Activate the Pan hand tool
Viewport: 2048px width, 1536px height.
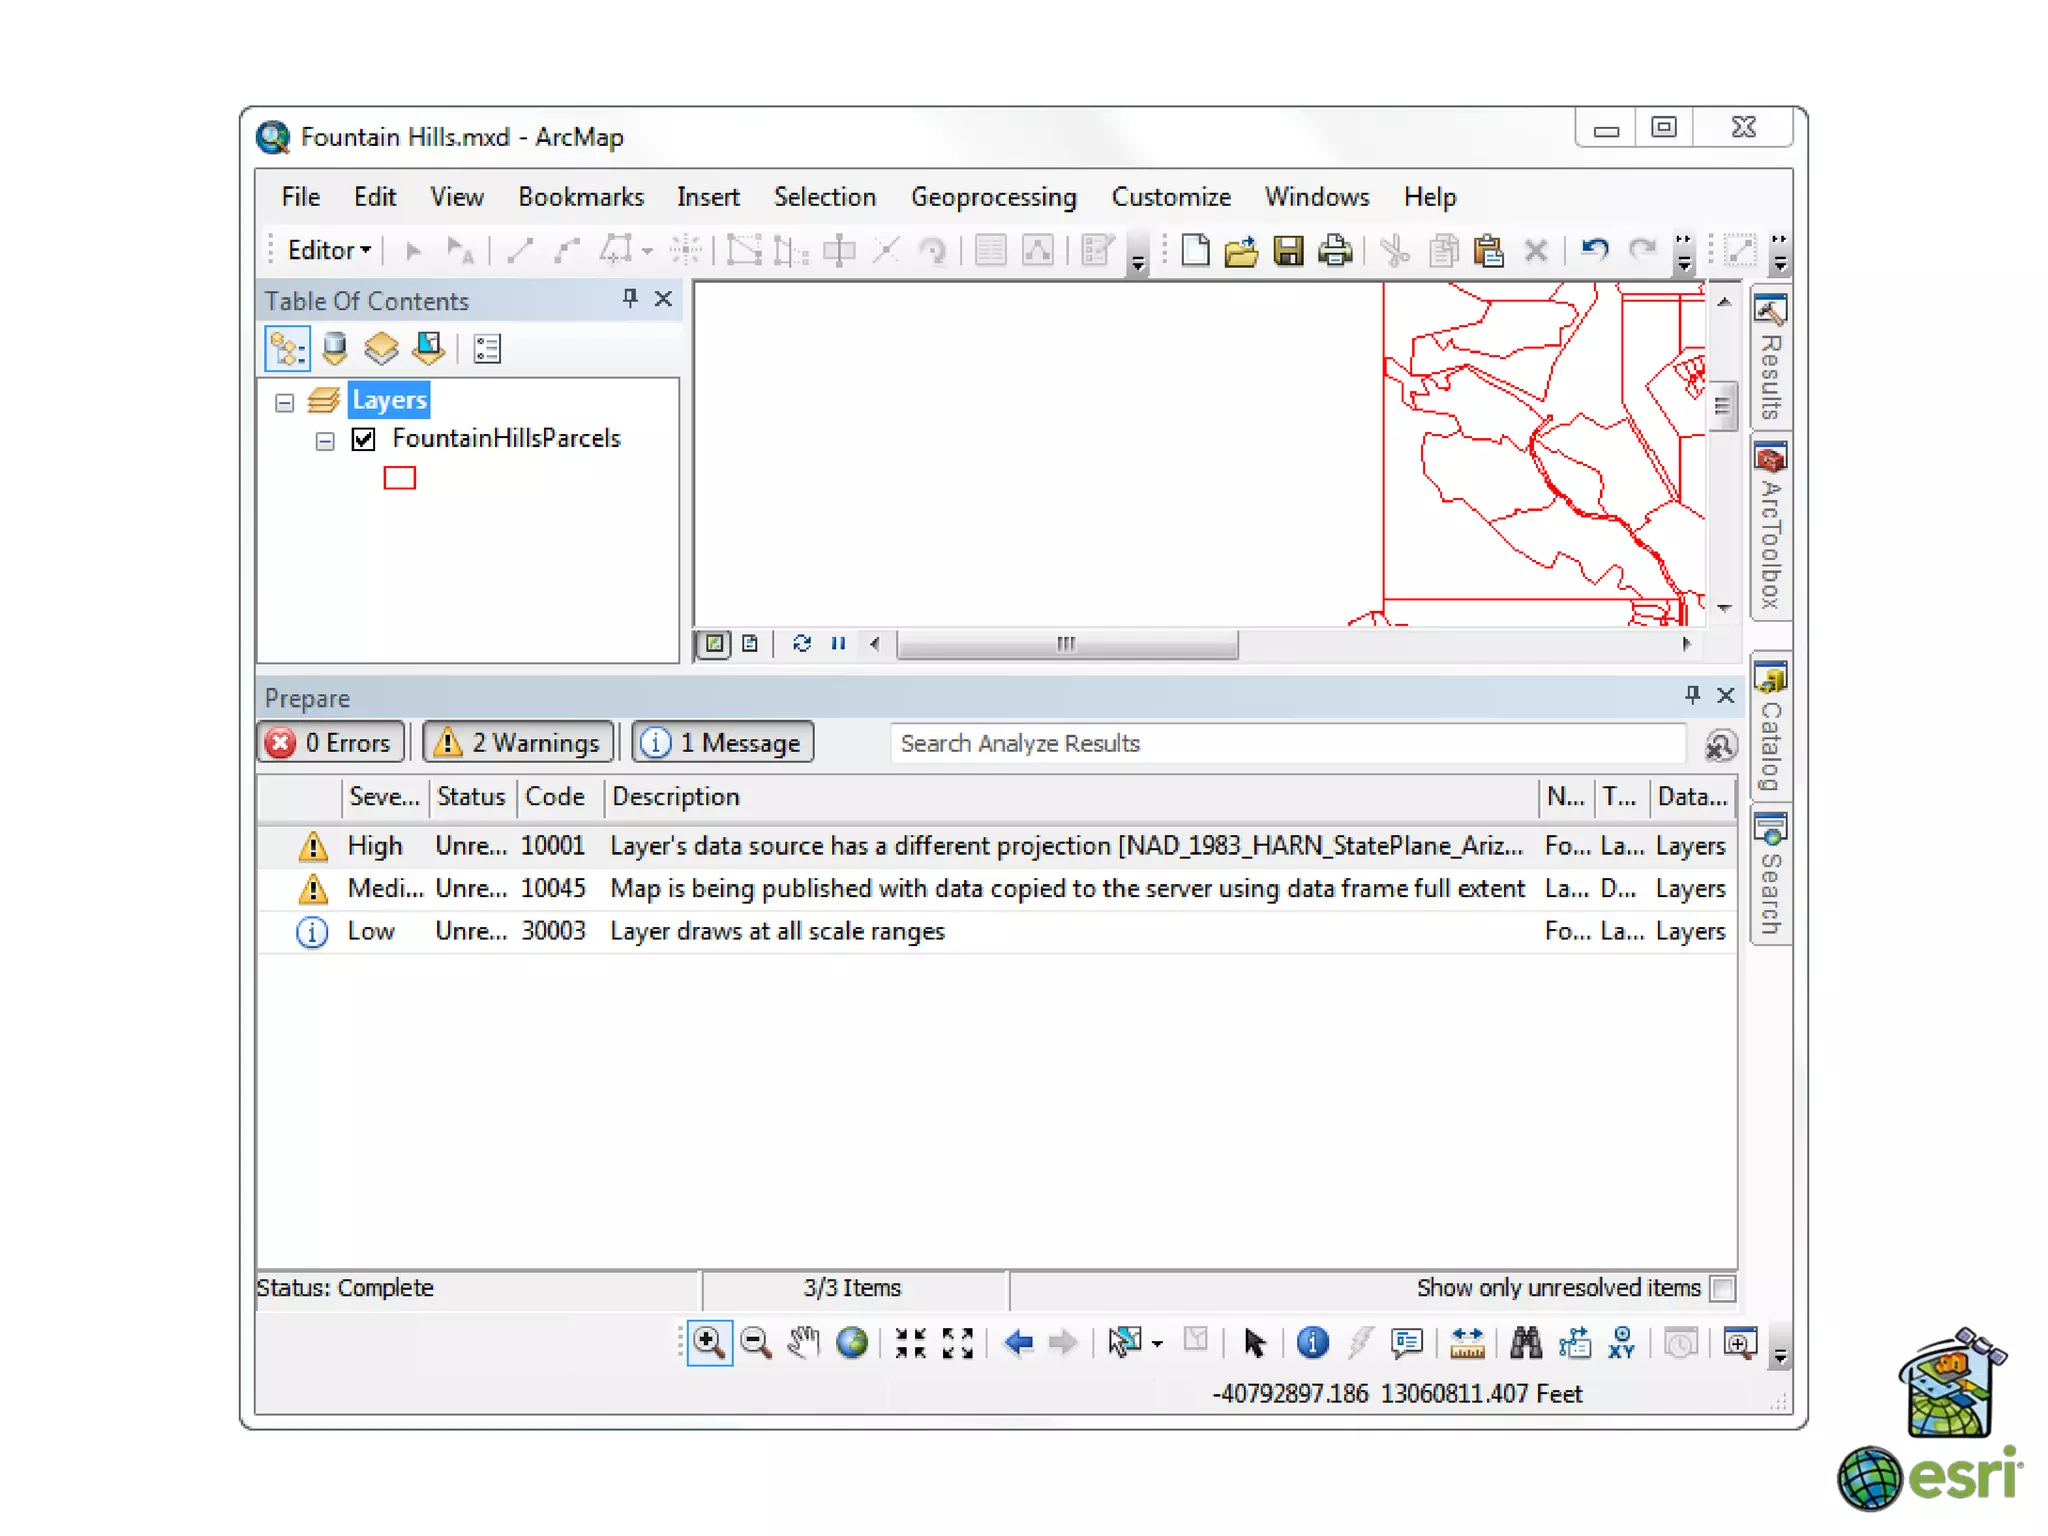coord(803,1343)
